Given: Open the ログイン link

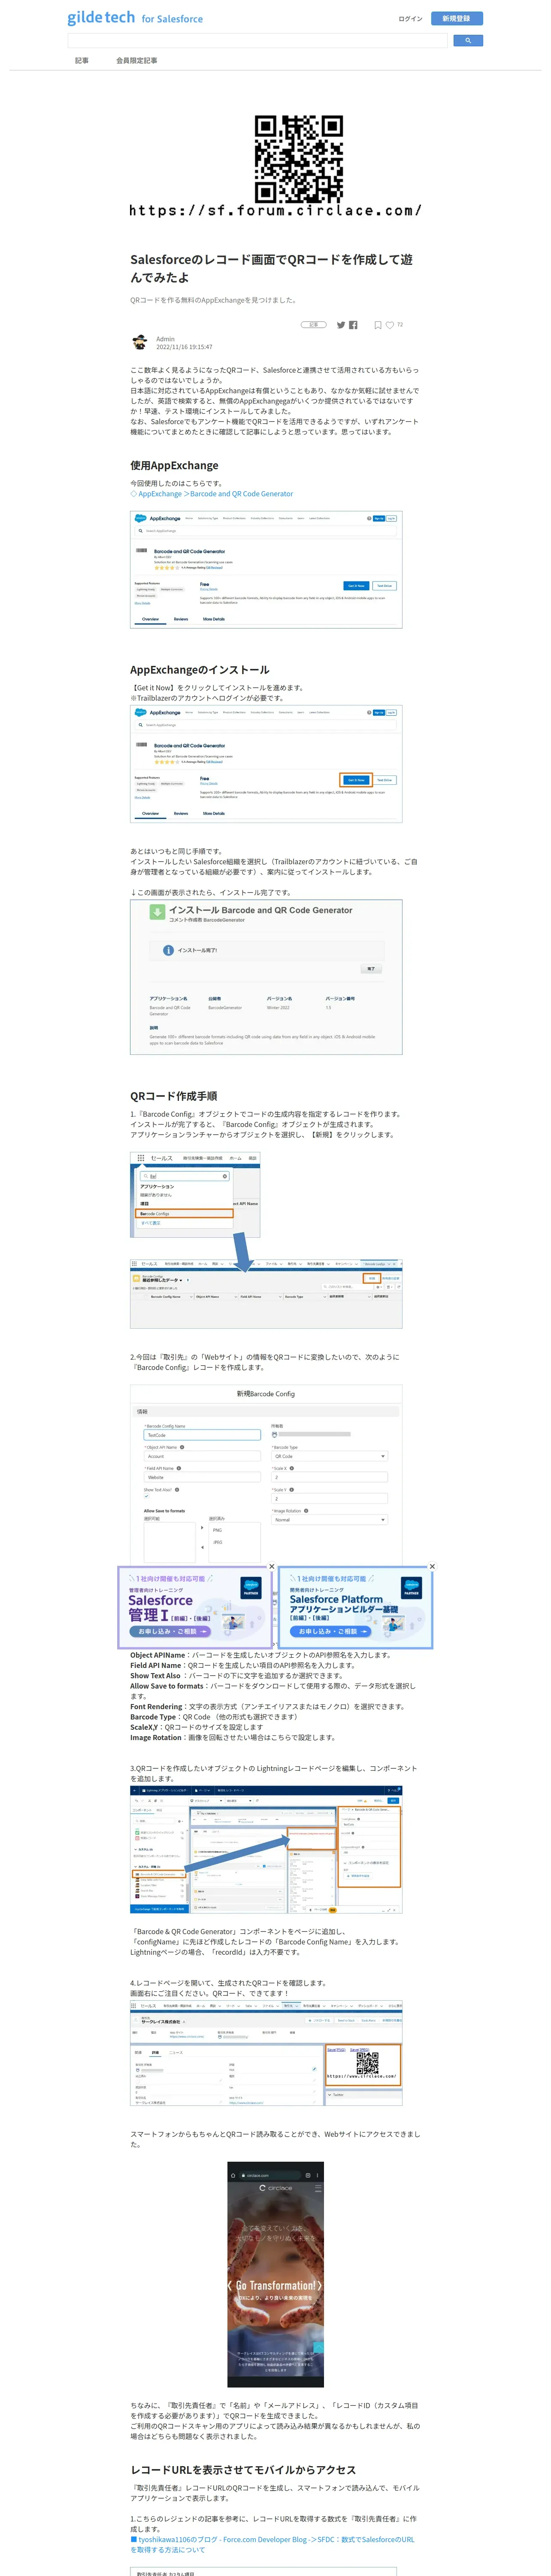Looking at the screenshot, I should [410, 19].
